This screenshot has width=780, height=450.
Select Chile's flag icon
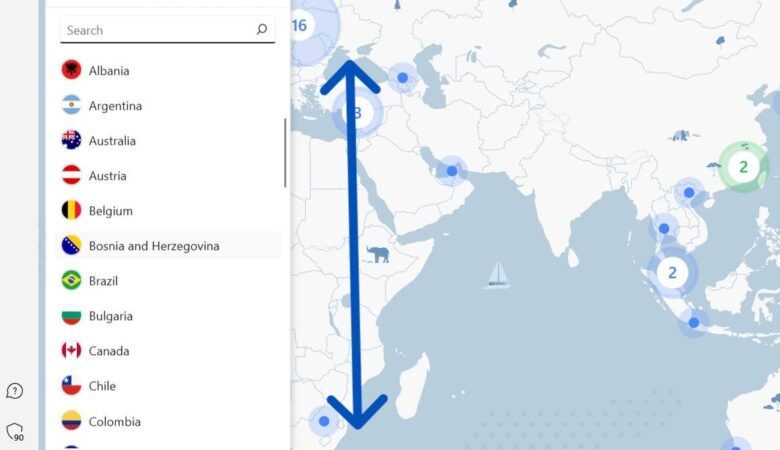pyautogui.click(x=71, y=385)
